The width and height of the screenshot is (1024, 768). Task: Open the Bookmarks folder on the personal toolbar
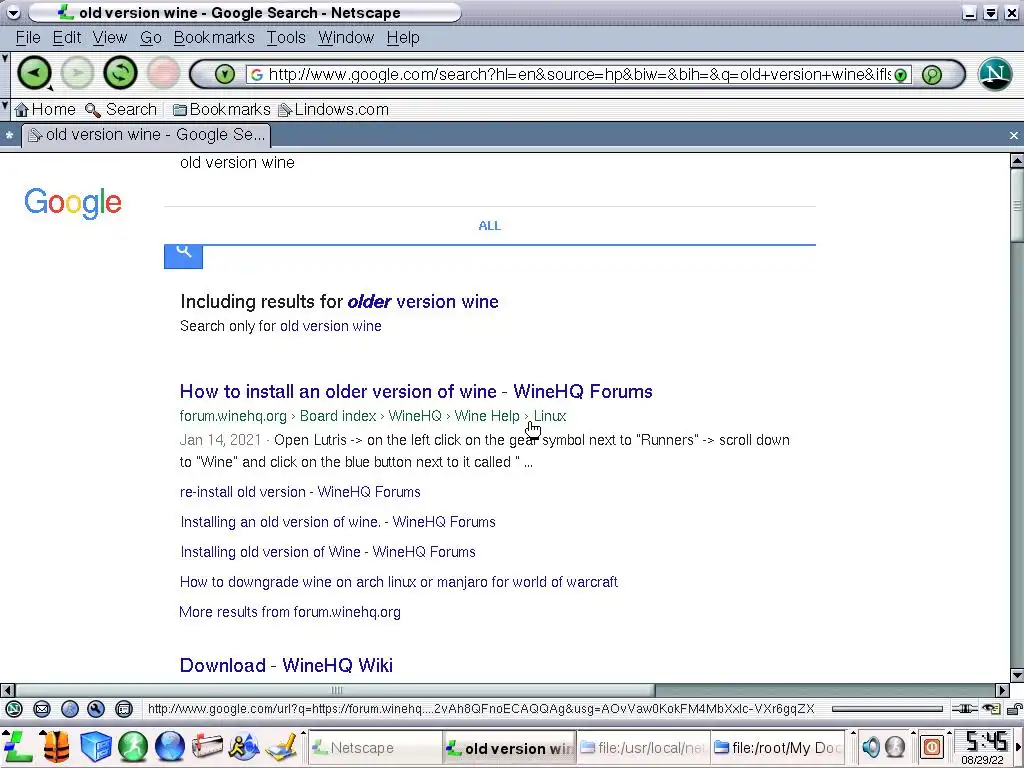[221, 110]
